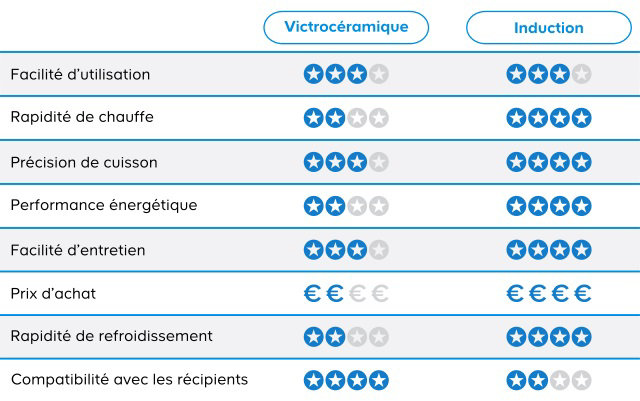Select the Induction header pill
This screenshot has width=640, height=401.
[x=549, y=27]
